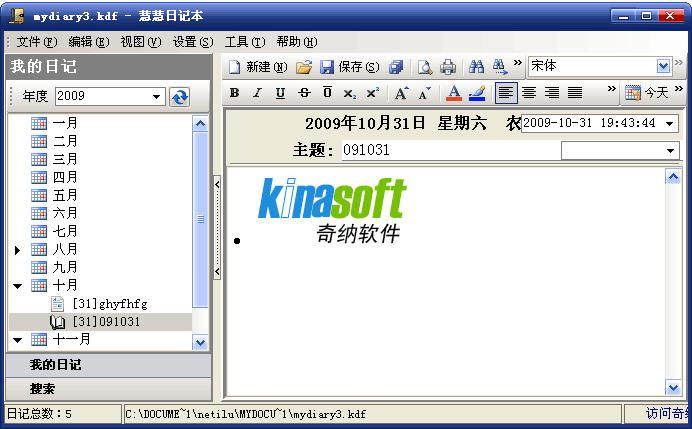Open the date-time picker dropdown
Screen dimensions: 692x429
pos(670,123)
